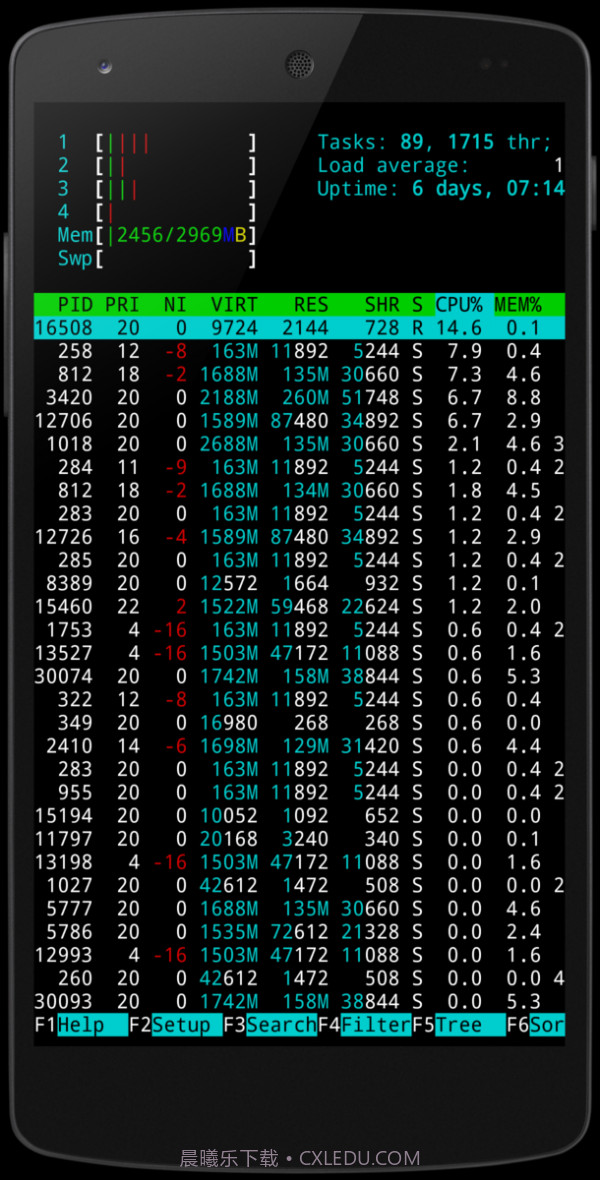Select the highlighted process 16508 row
Viewport: 600px width, 1180px height.
[x=298, y=328]
